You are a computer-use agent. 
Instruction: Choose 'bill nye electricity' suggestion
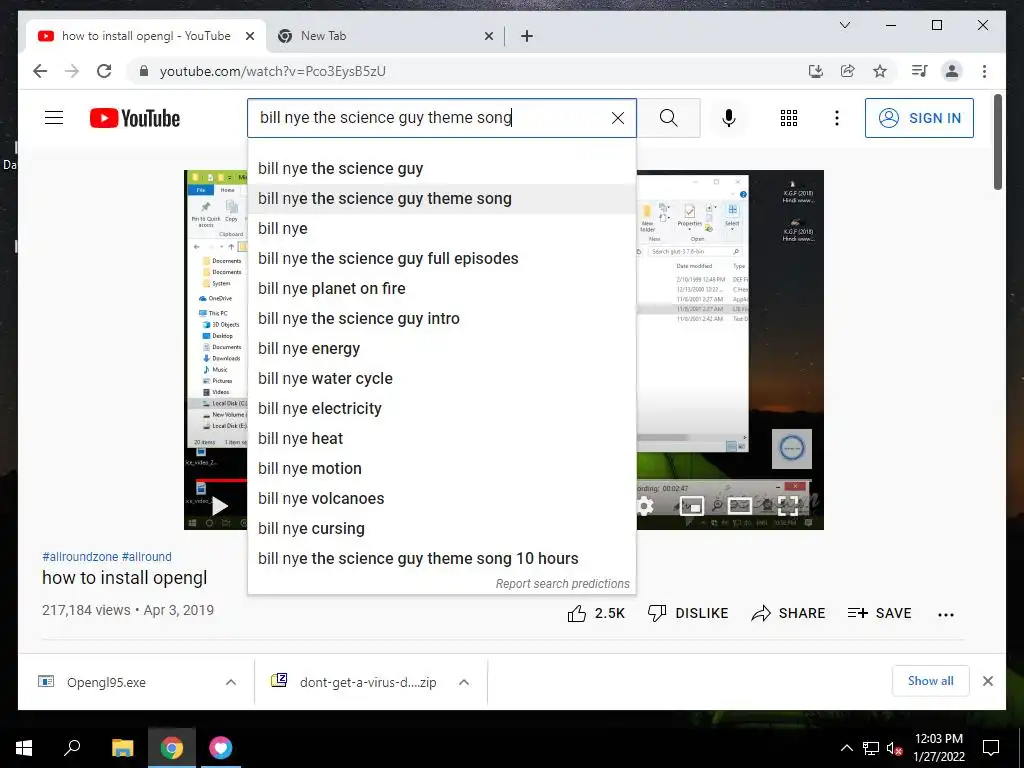[x=442, y=409]
